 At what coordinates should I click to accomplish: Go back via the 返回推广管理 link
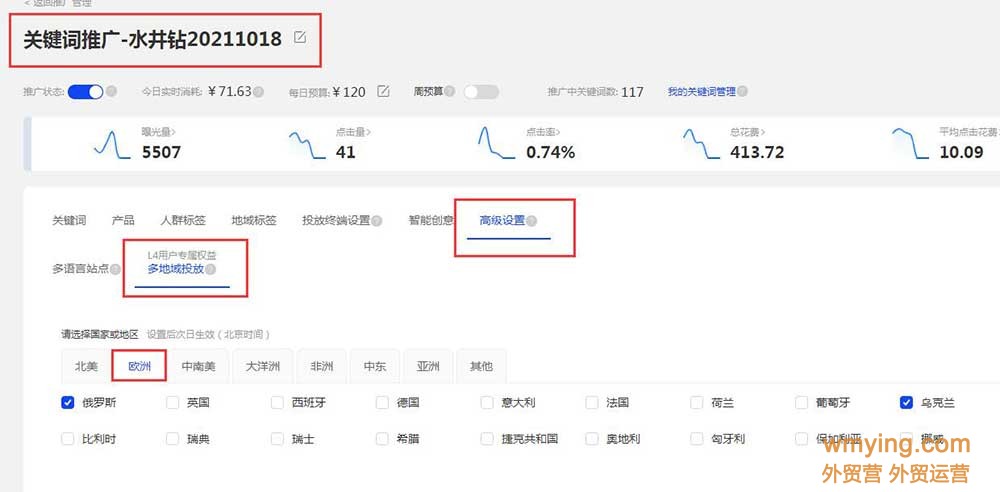tap(58, 3)
